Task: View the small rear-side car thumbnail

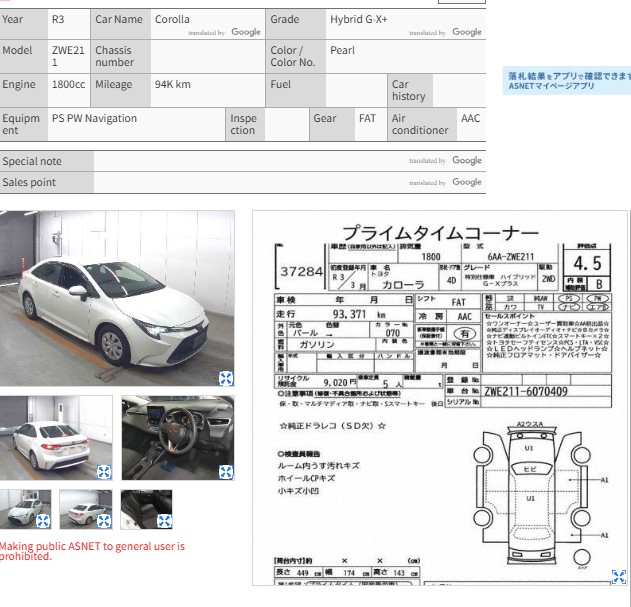Action: pos(86,509)
